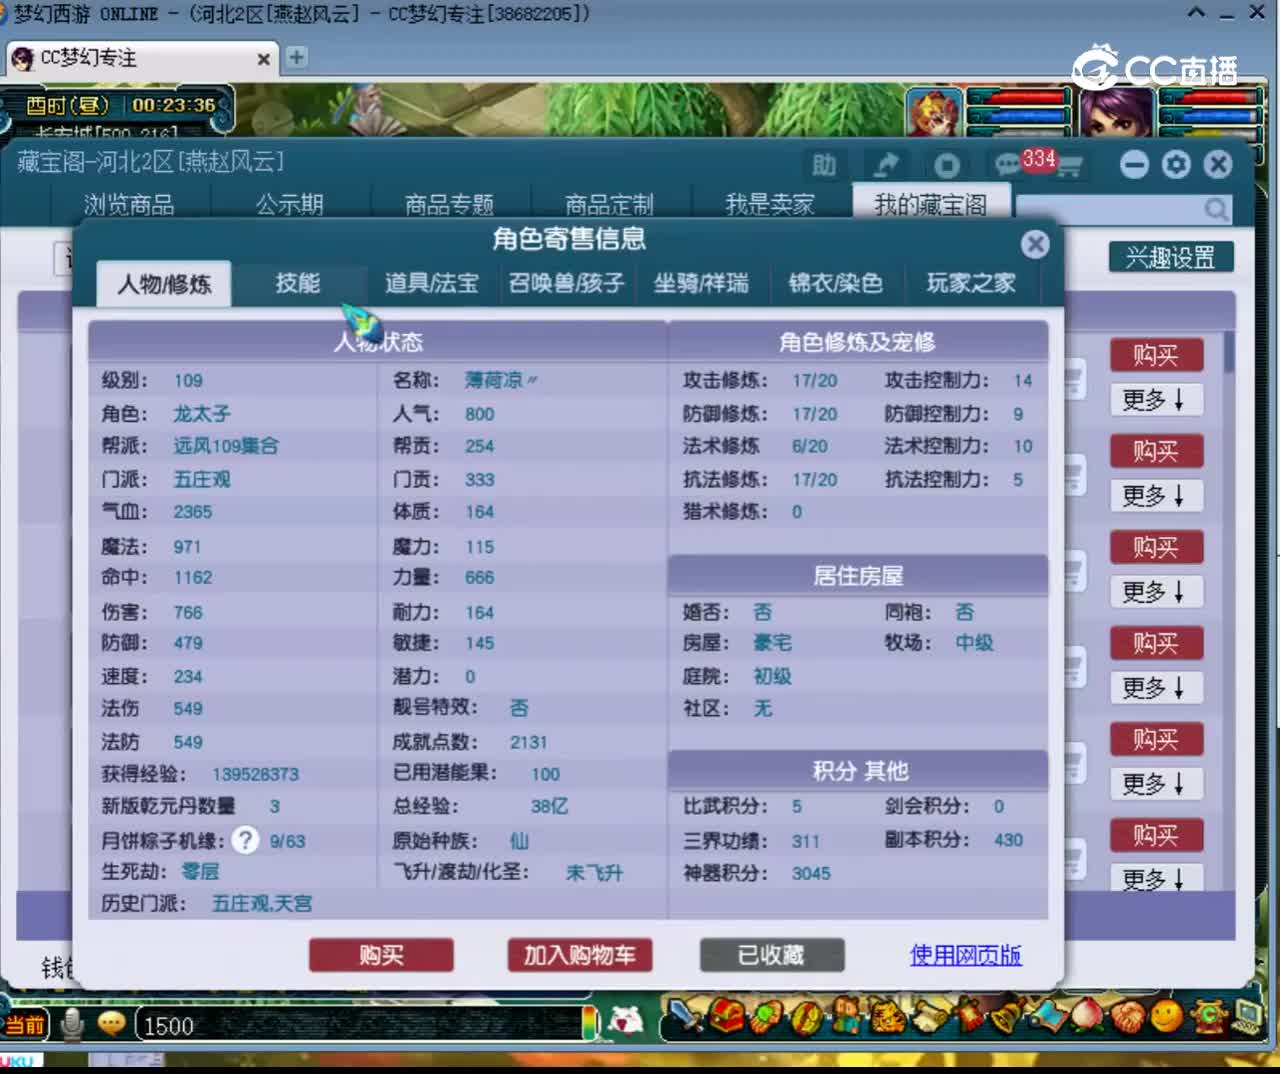Expand the fourth 更多↓ dropdown in listing
The width and height of the screenshot is (1280, 1074).
click(x=1155, y=688)
